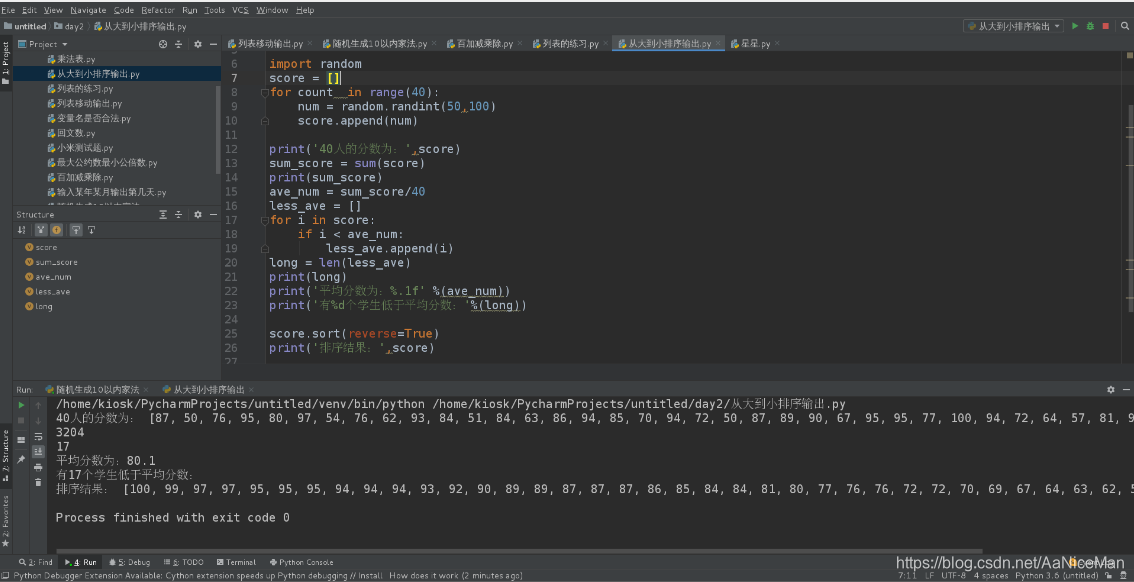Toggle Autoscroll to Source in Structure
This screenshot has width=1134, height=582.
tap(76, 230)
